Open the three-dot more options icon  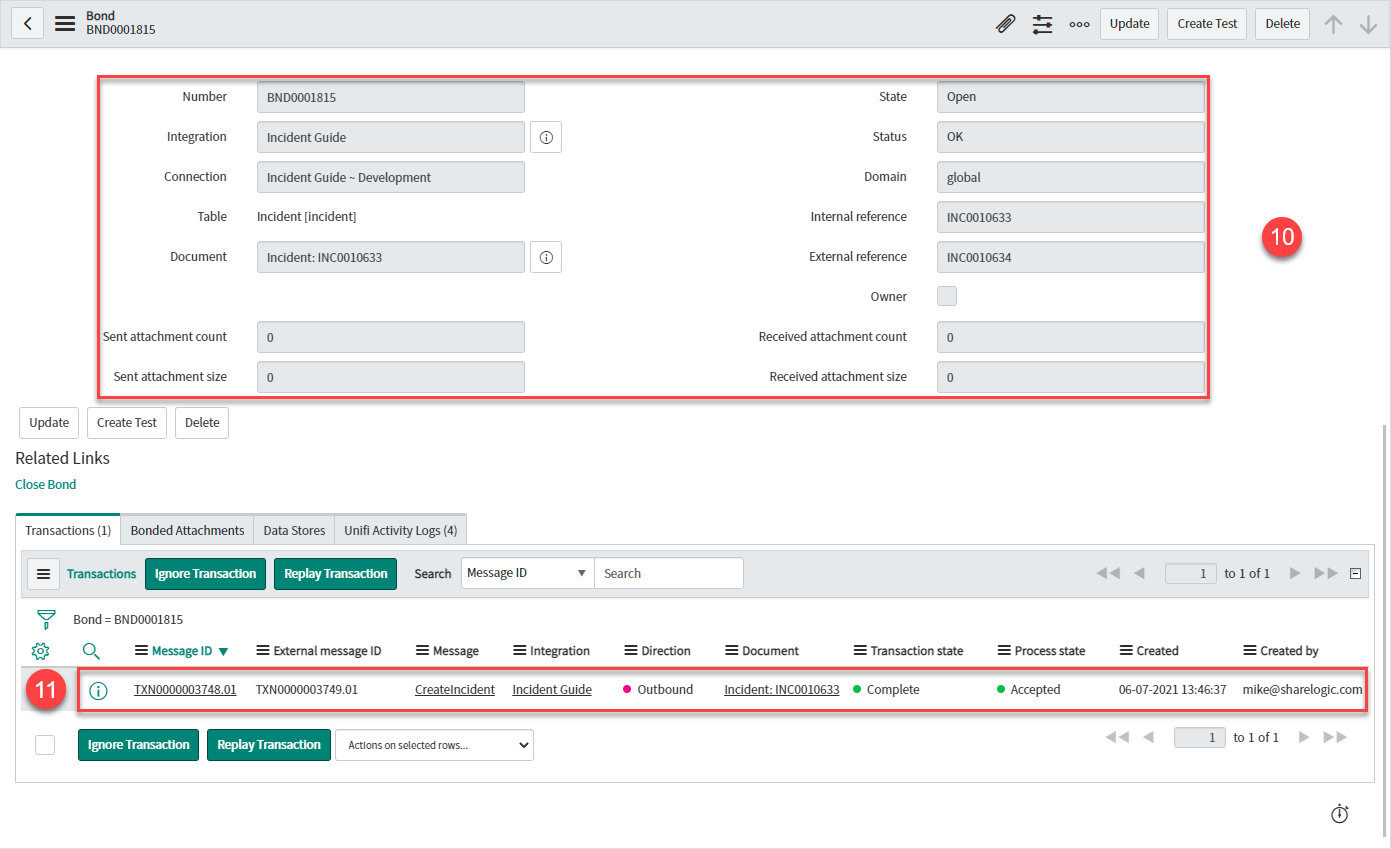(1079, 24)
